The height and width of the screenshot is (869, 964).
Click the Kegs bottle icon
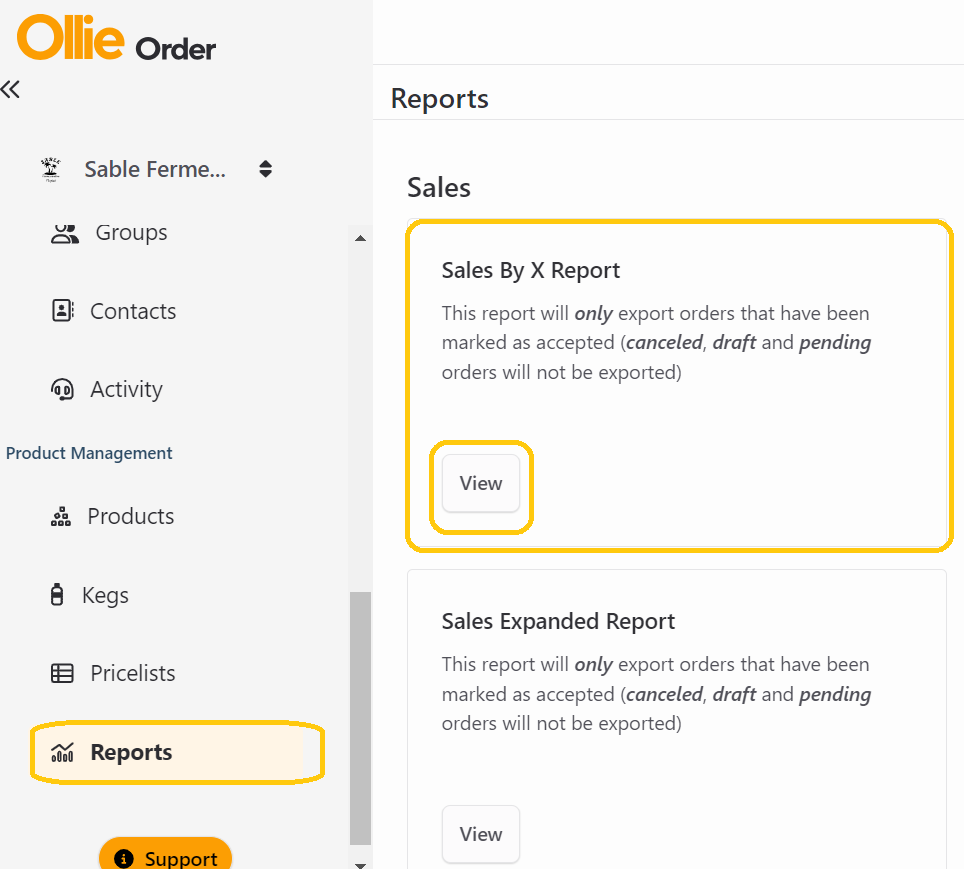pos(57,595)
